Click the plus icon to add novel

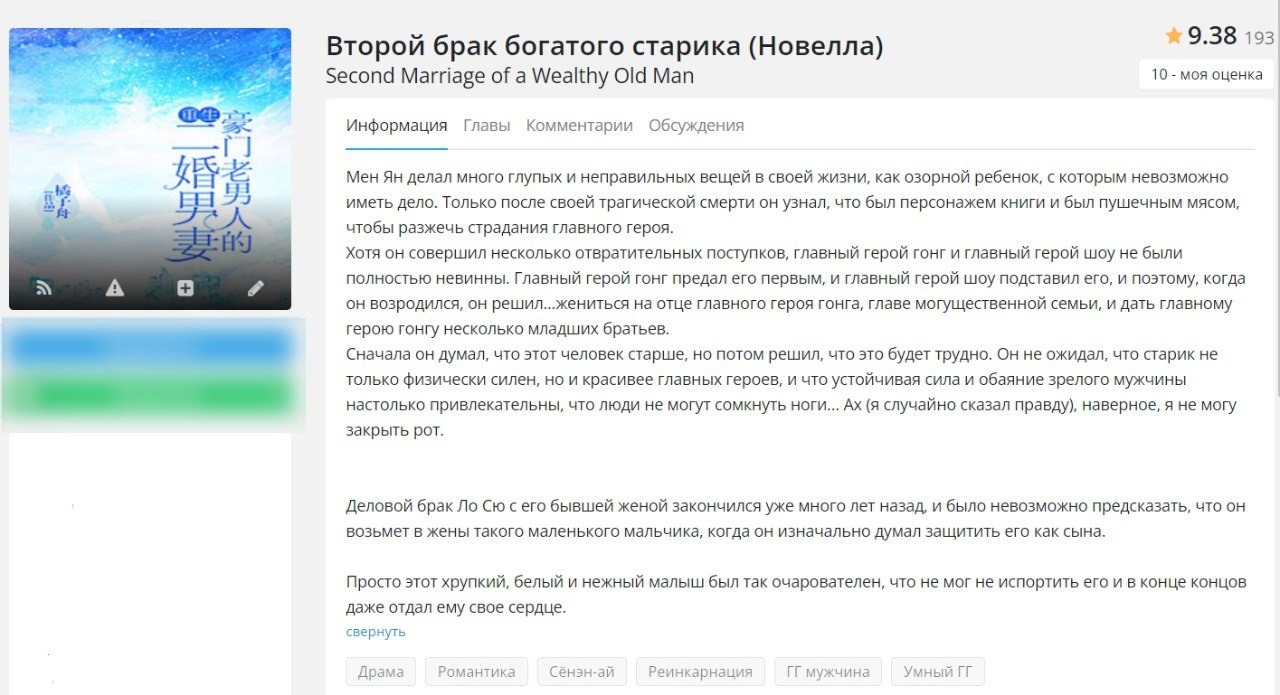[185, 288]
